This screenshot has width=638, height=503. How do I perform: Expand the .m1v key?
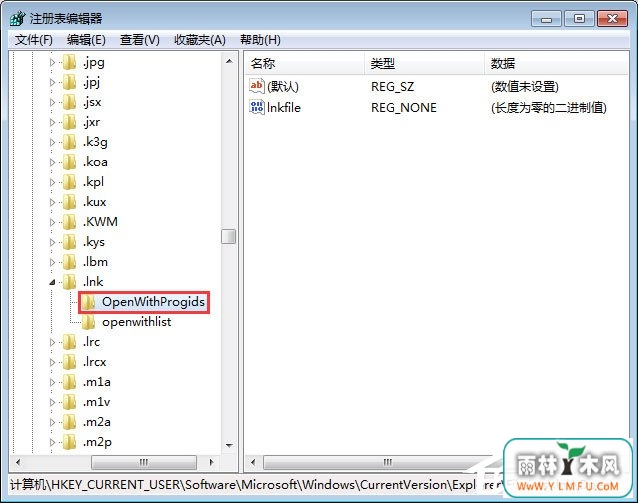tap(52, 402)
